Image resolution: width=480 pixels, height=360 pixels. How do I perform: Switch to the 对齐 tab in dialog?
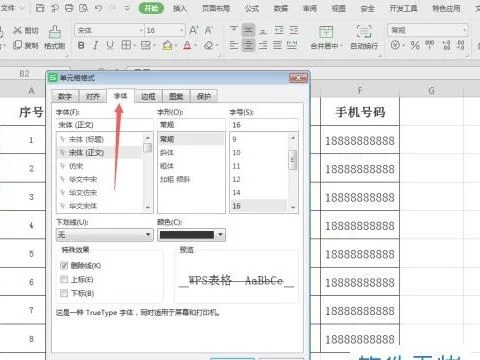(x=93, y=96)
